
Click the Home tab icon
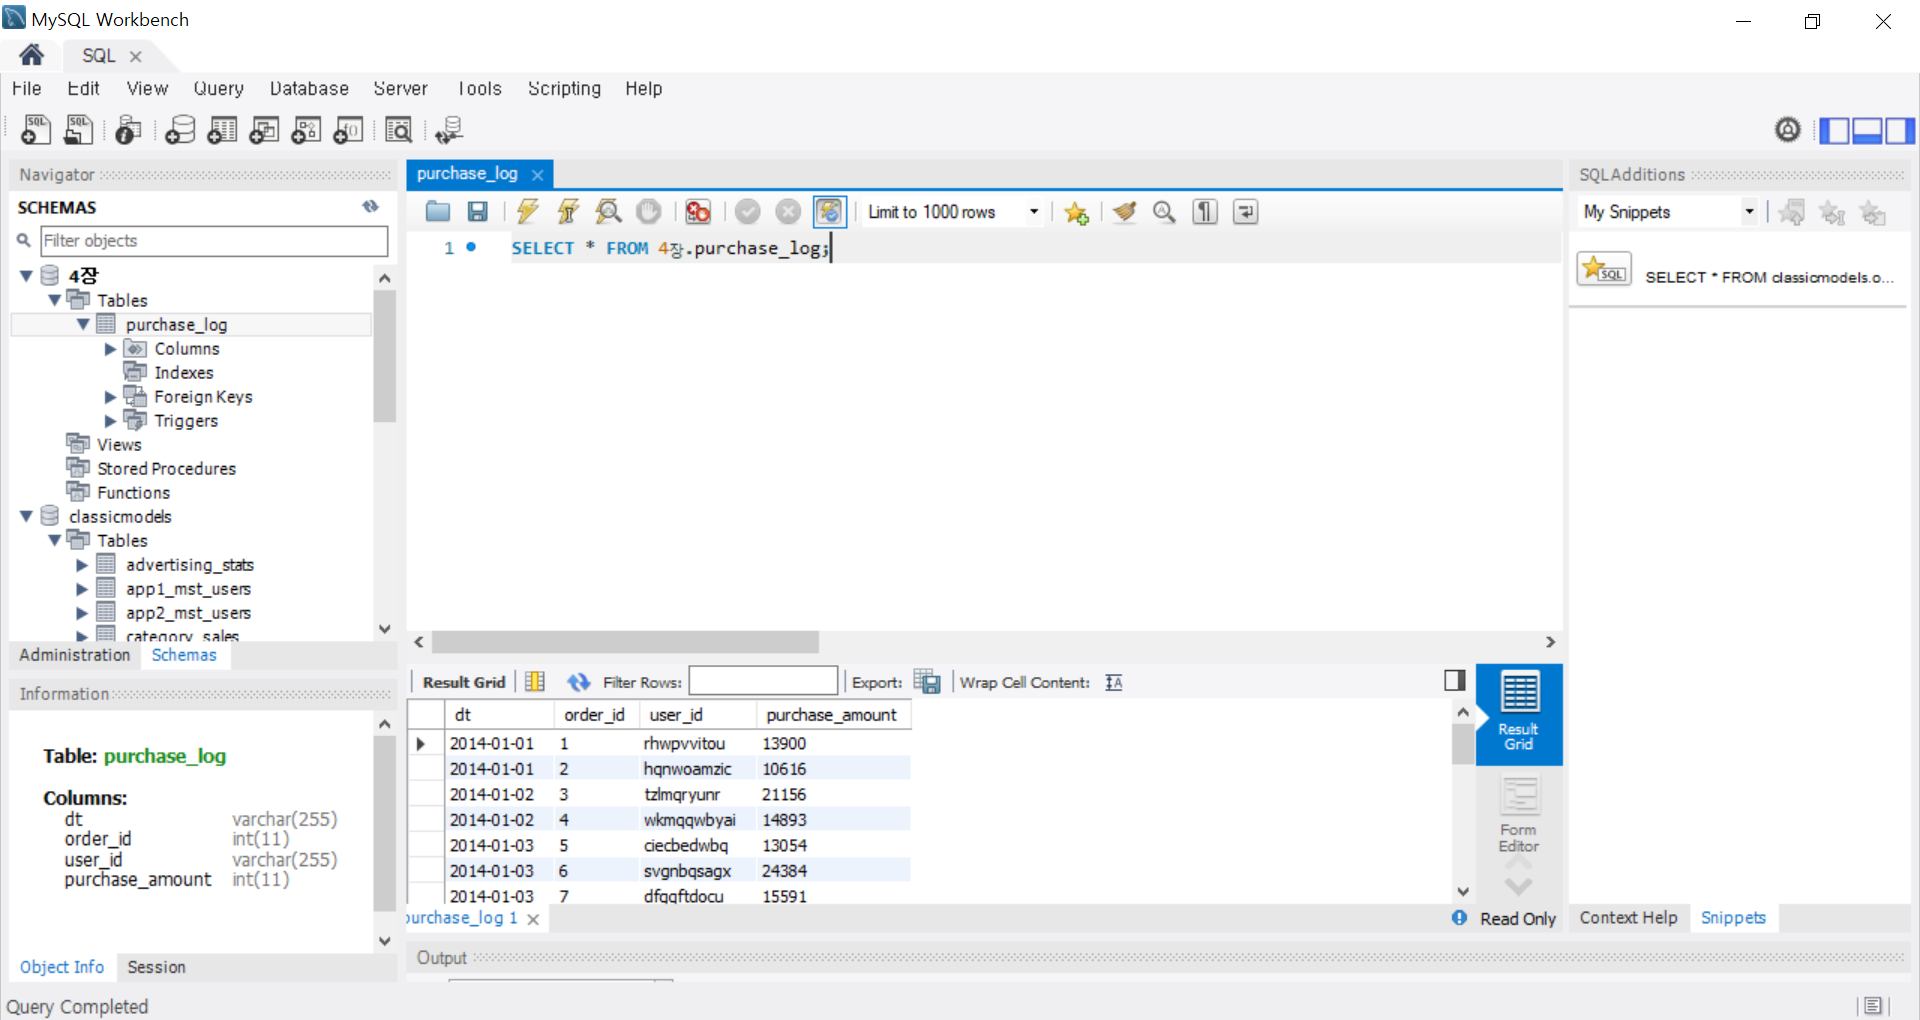tap(31, 55)
